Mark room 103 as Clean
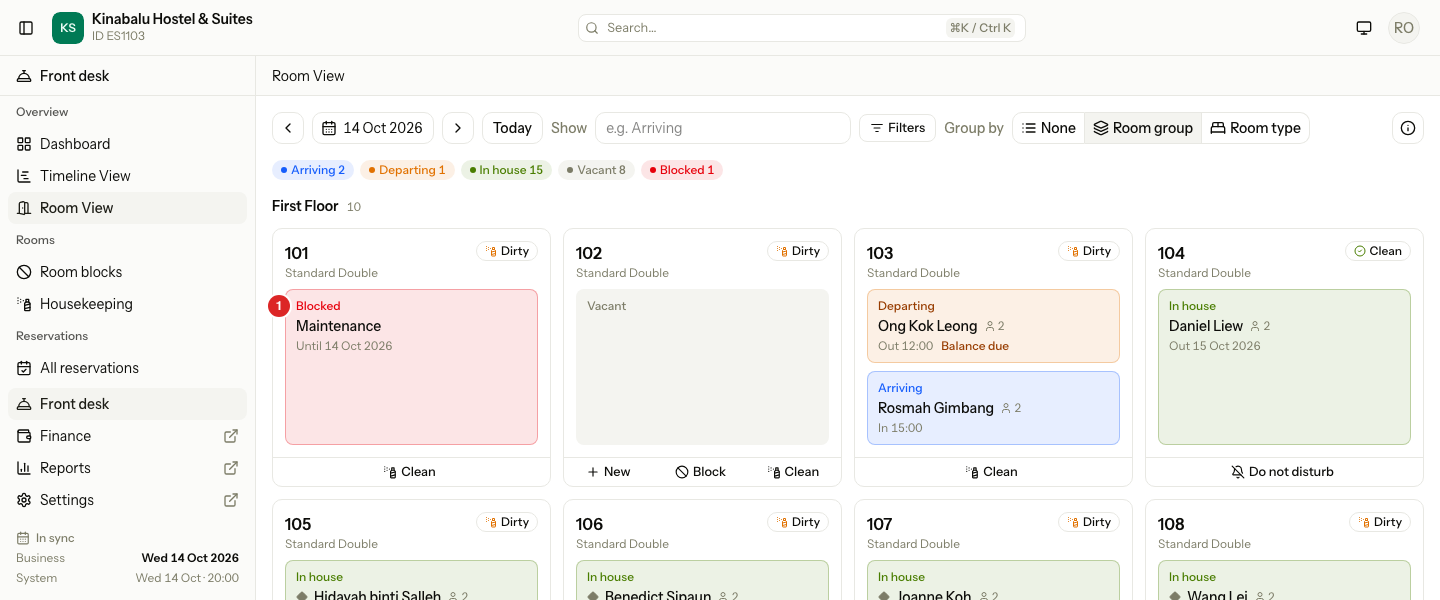This screenshot has height=600, width=1440. coord(993,472)
